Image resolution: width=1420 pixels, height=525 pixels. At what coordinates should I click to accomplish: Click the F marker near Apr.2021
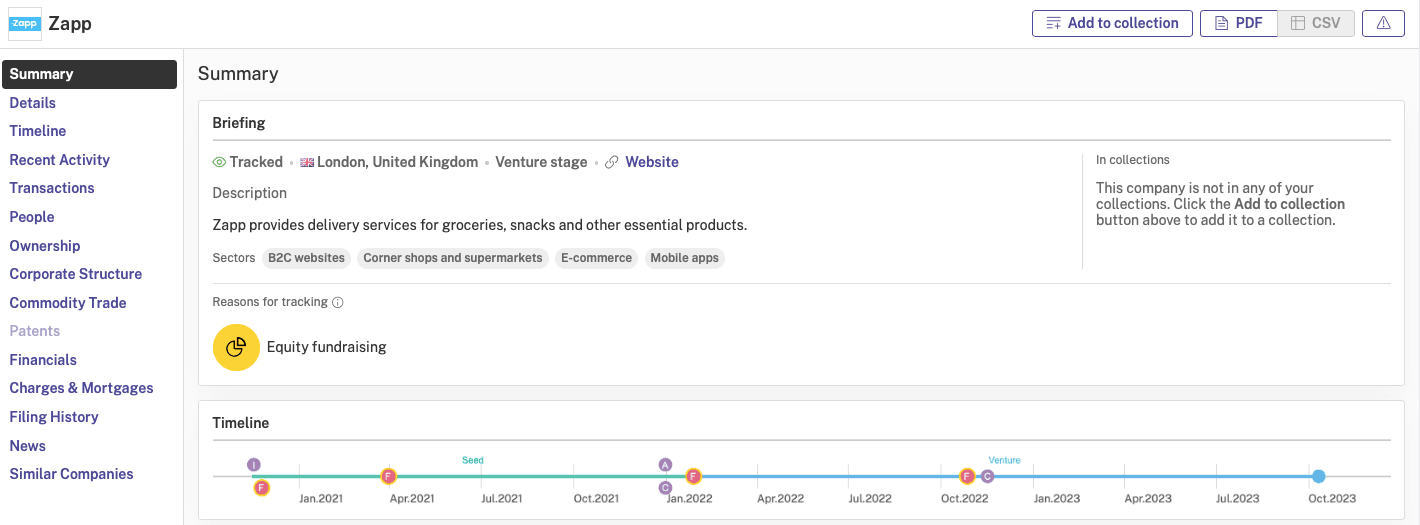[389, 476]
